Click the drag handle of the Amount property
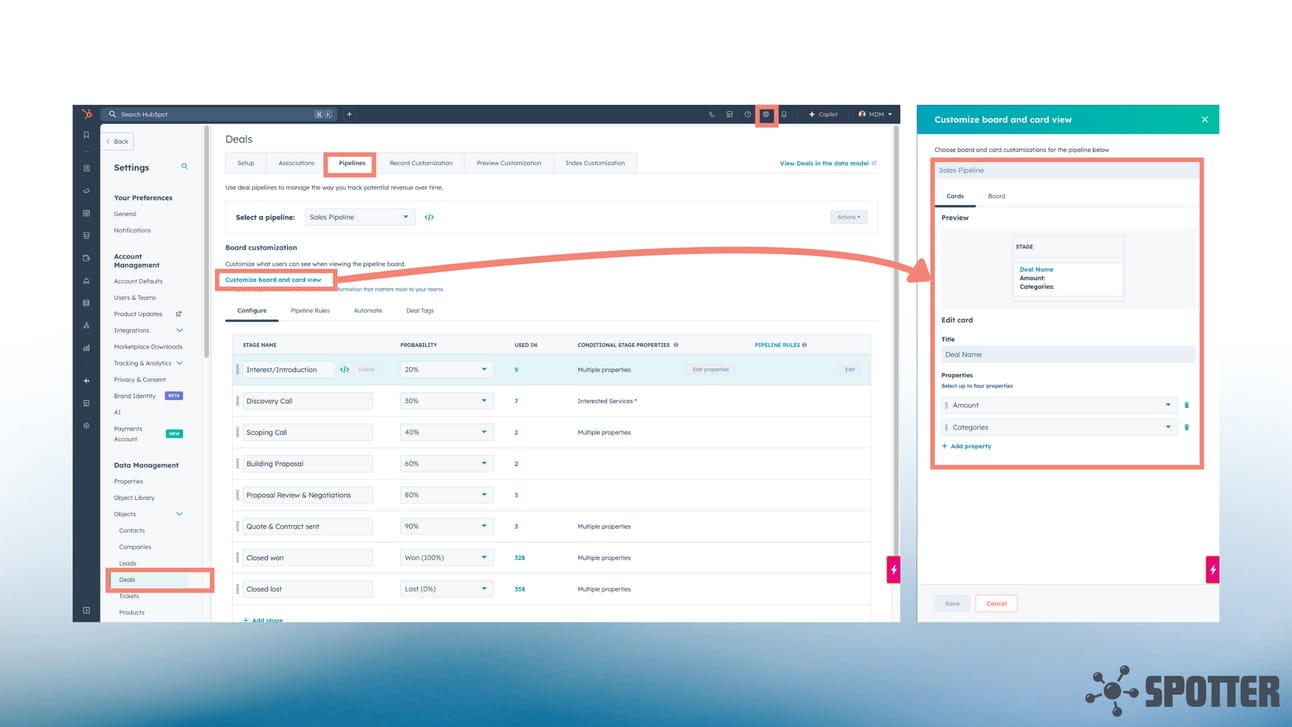The width and height of the screenshot is (1292, 727). [946, 405]
